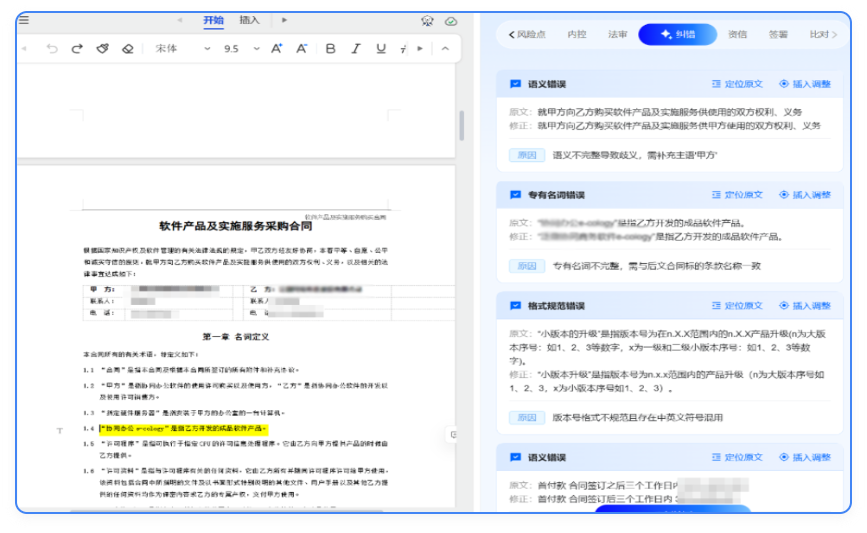Toggle italic formatting
The width and height of the screenshot is (867, 533).
coord(356,49)
